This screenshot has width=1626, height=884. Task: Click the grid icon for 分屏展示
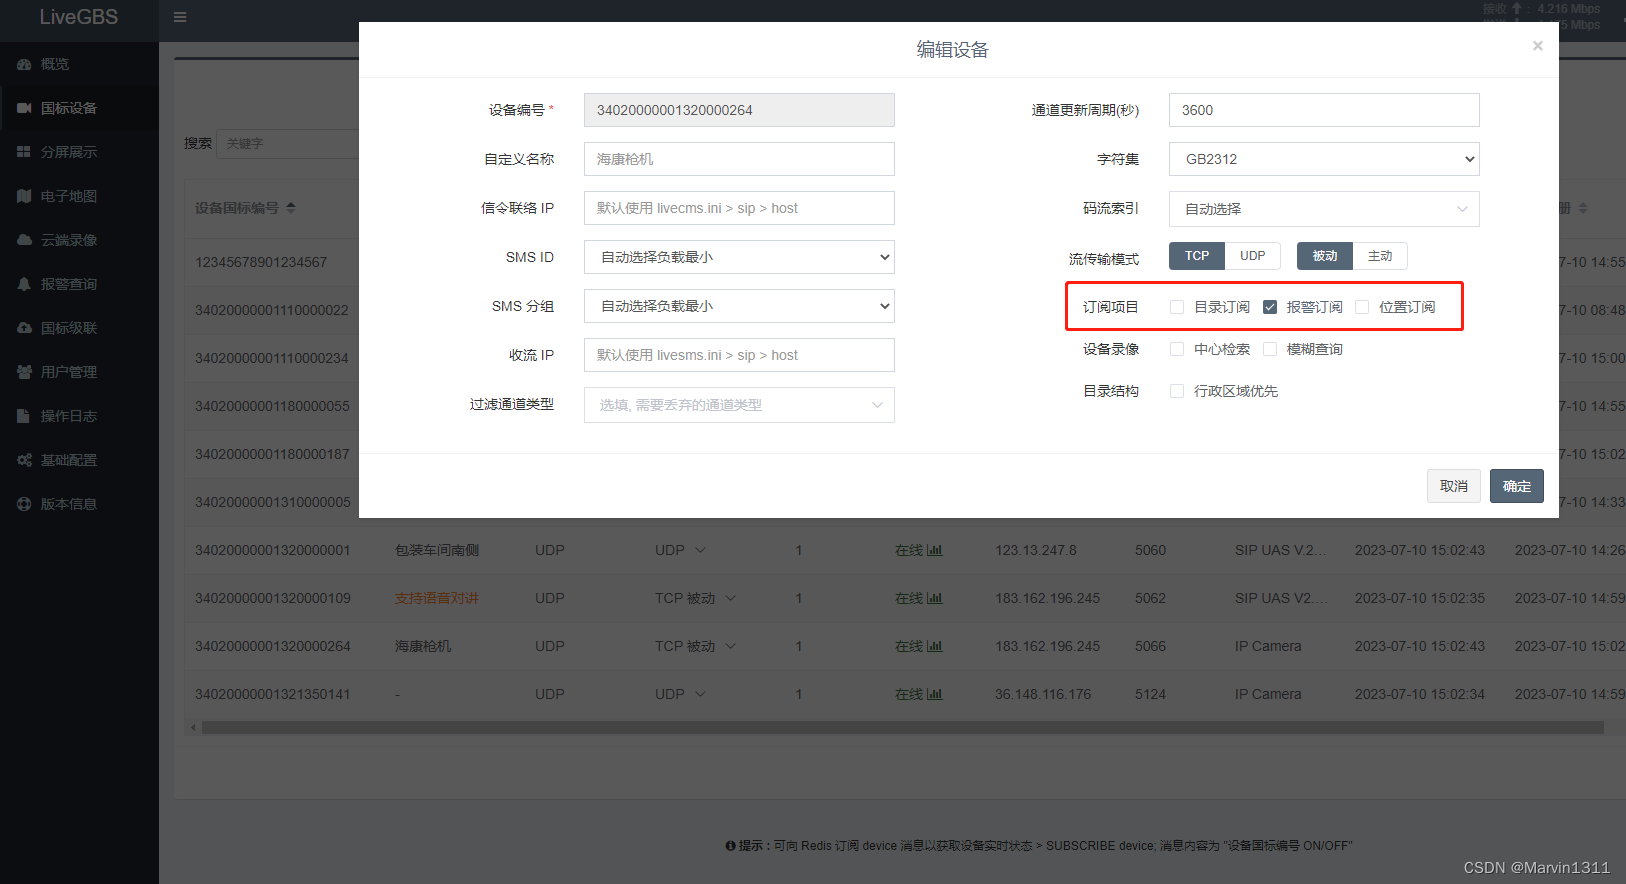click(x=24, y=152)
